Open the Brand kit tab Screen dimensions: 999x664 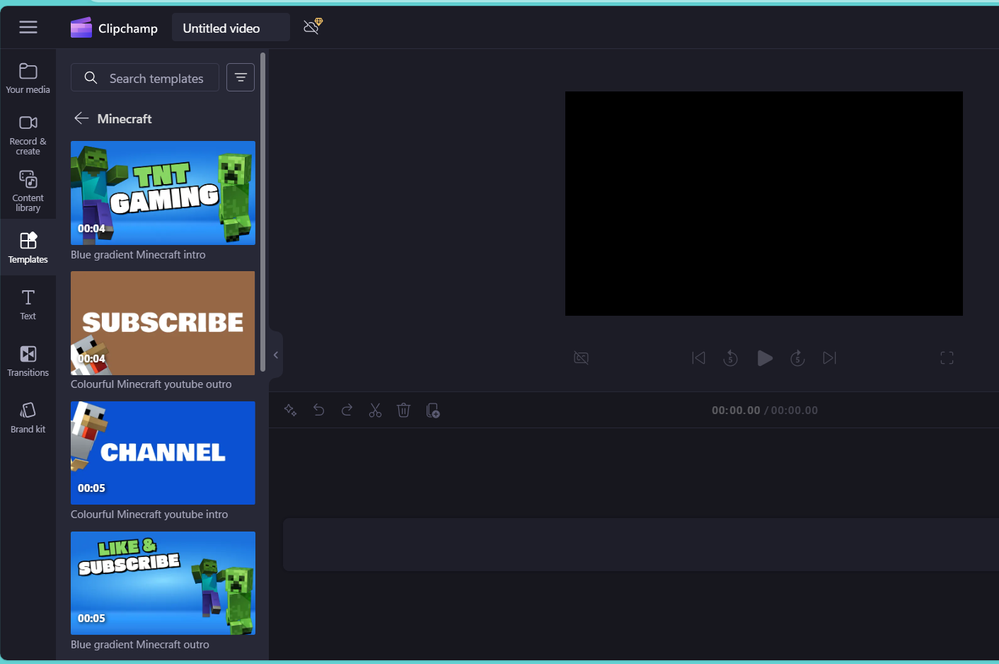[x=28, y=418]
